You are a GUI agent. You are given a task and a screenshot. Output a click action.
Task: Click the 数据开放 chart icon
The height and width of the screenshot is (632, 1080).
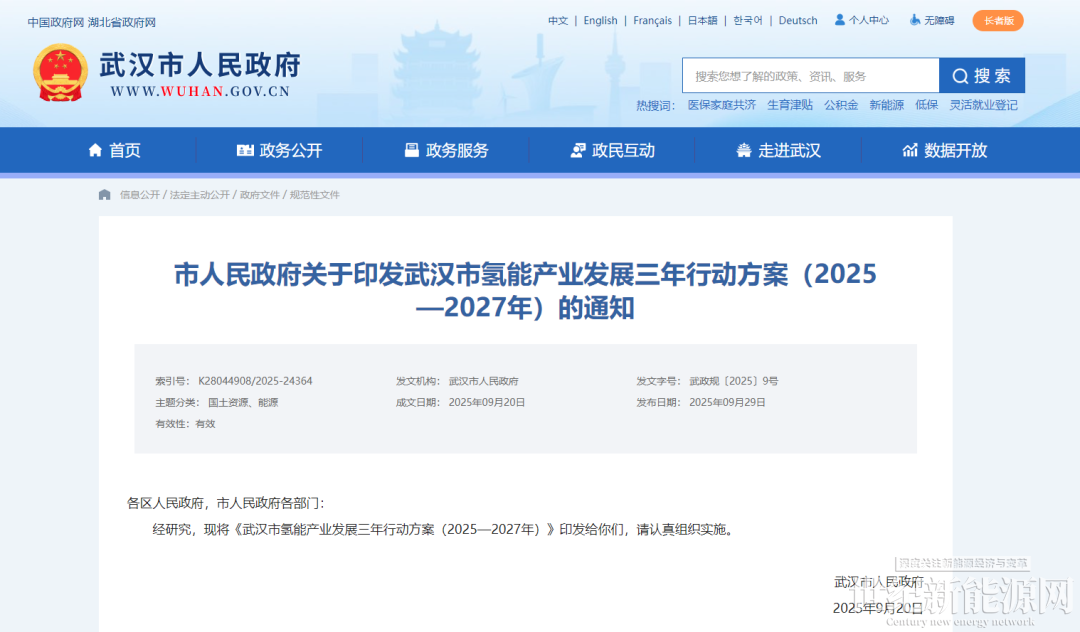point(910,150)
